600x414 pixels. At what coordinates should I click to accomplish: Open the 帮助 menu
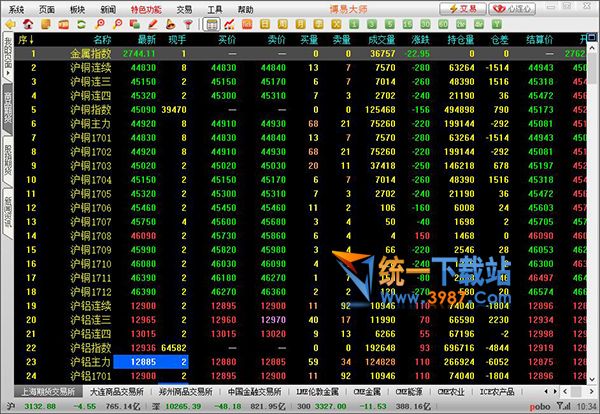245,9
